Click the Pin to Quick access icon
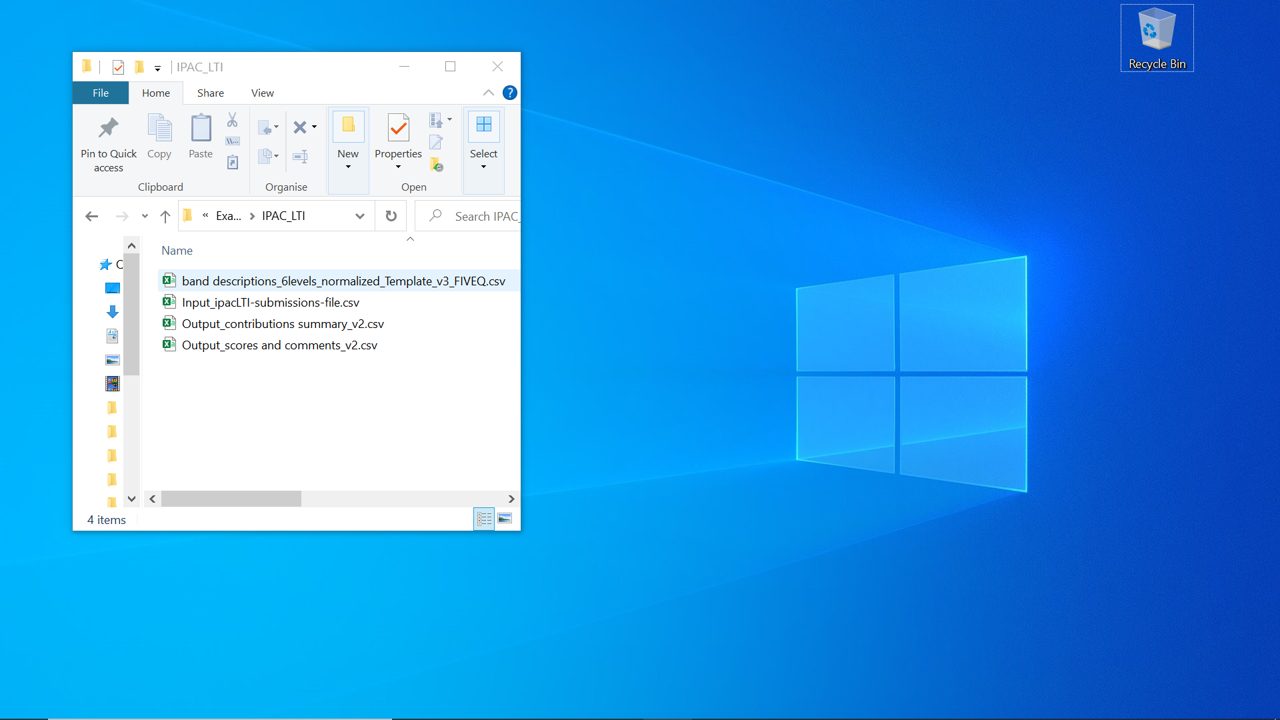 (108, 128)
